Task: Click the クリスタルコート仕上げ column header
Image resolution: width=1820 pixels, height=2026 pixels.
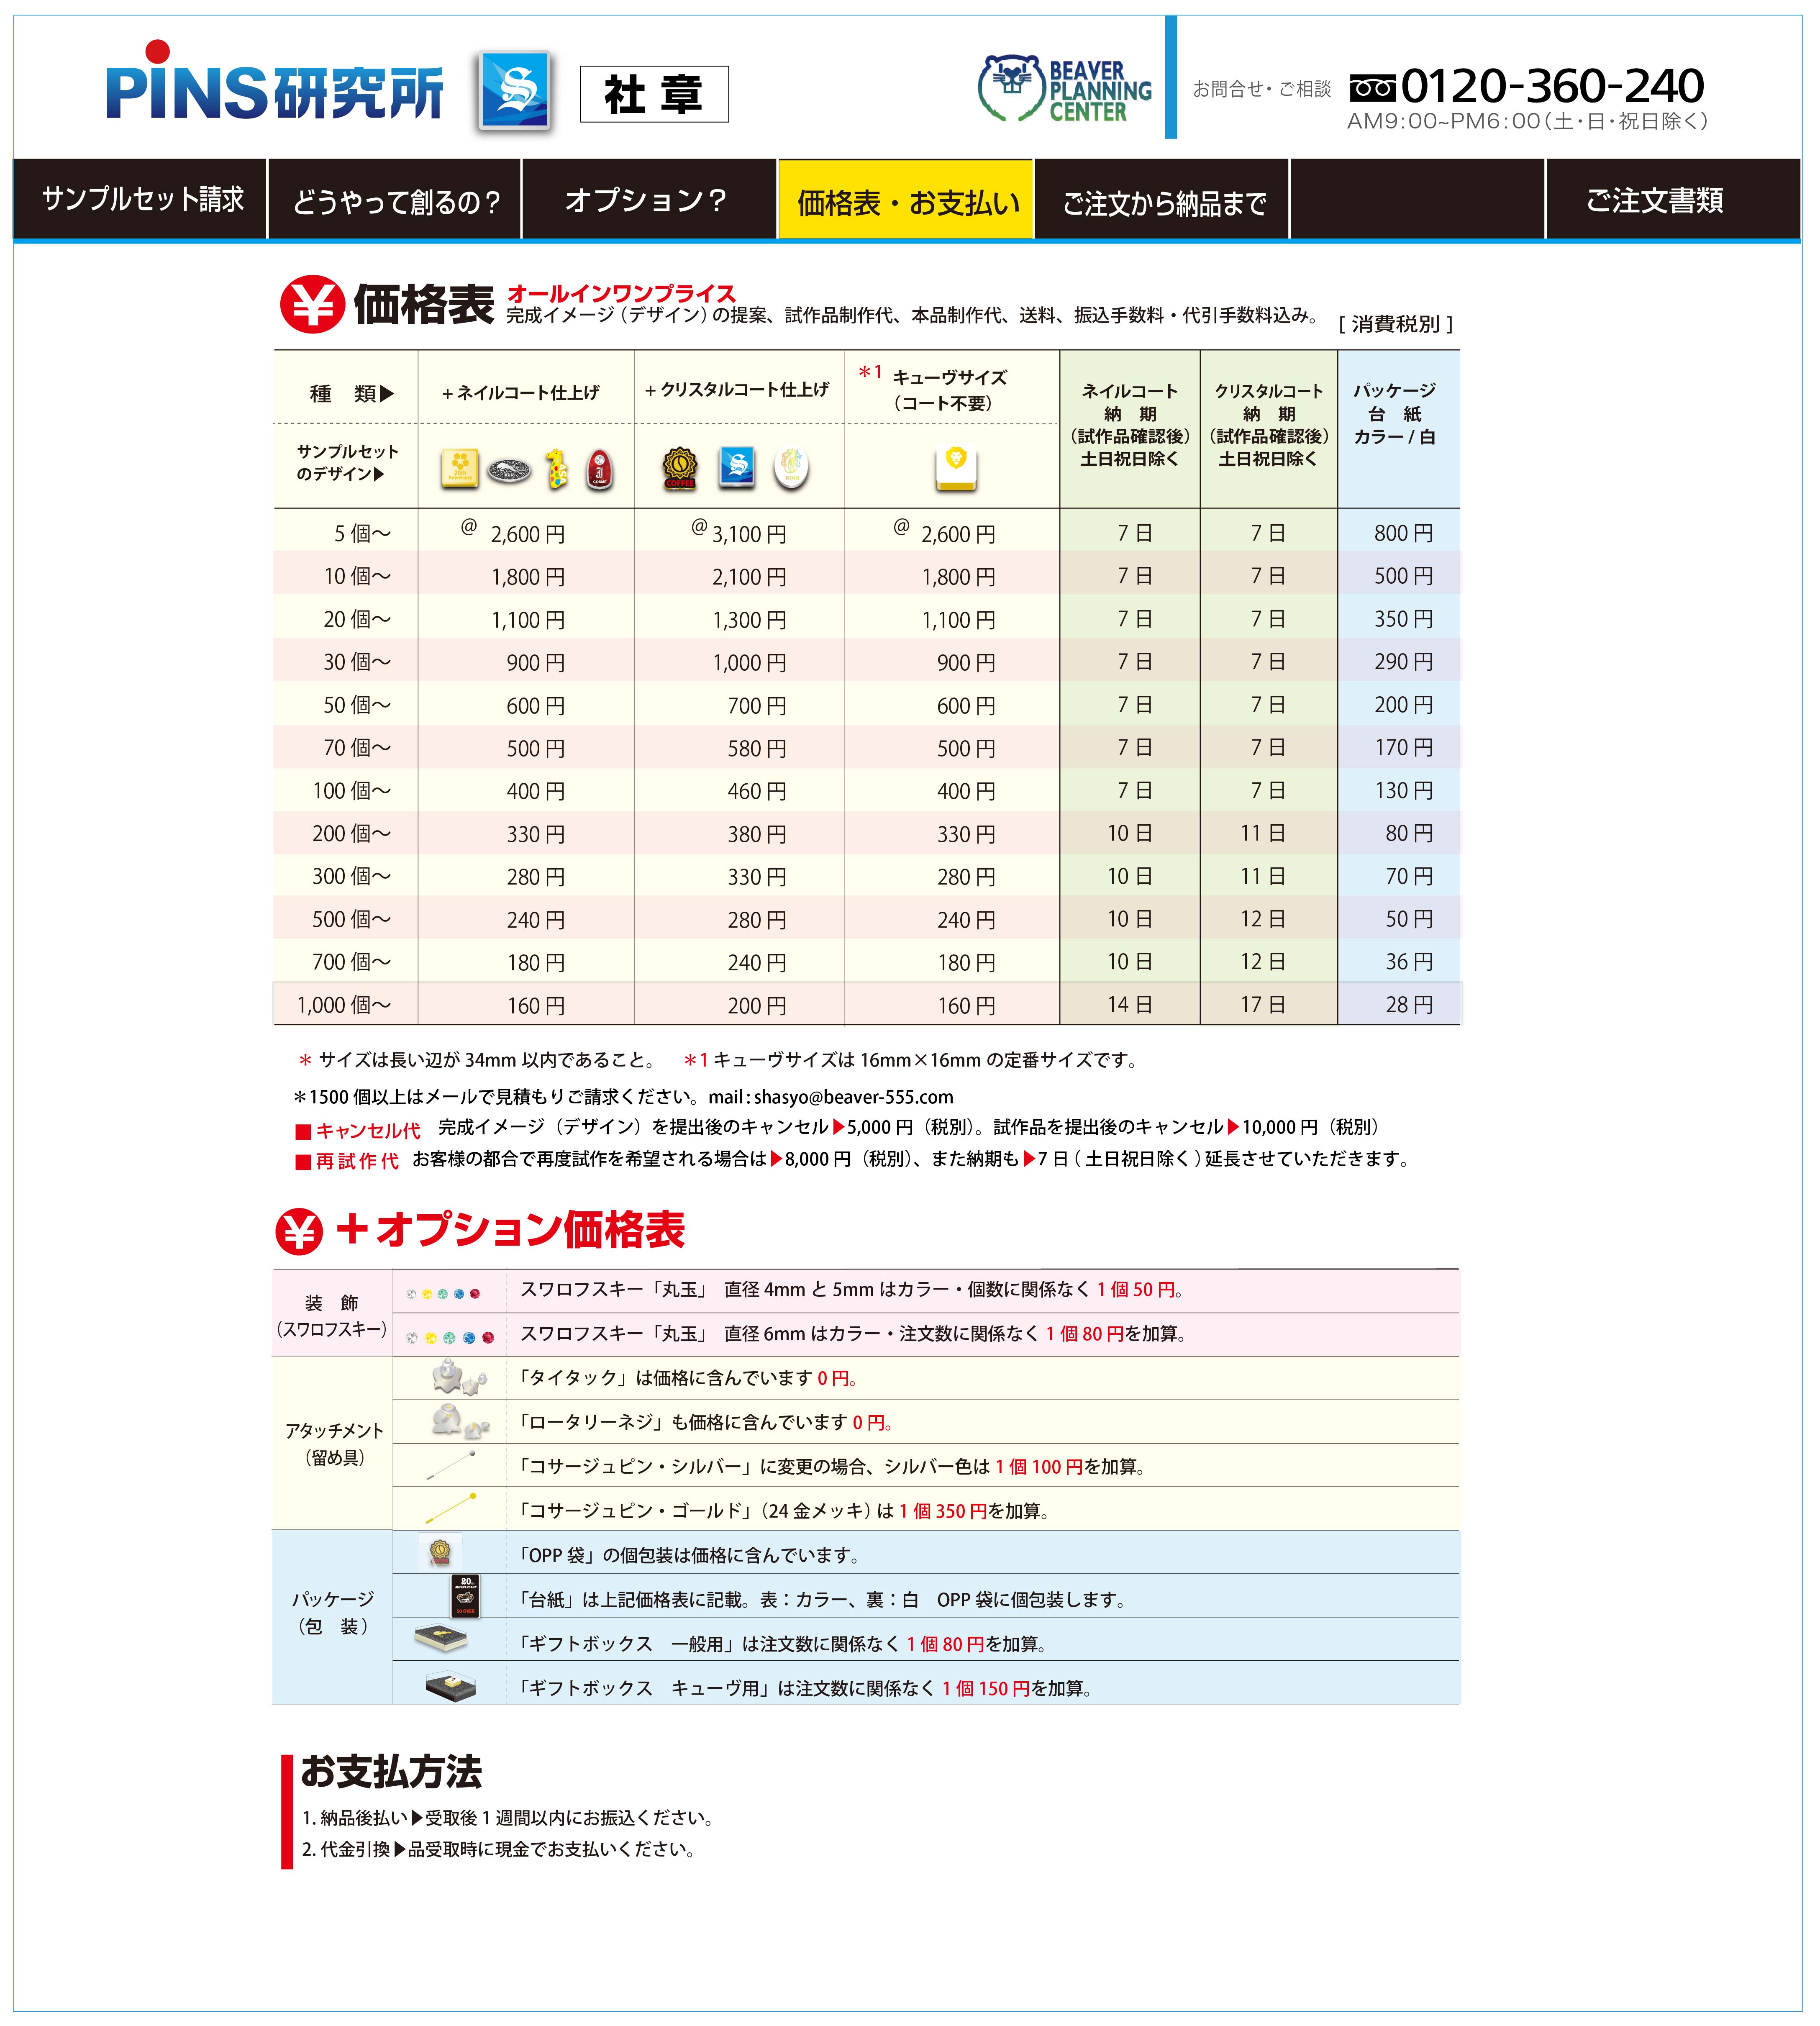Action: pos(737,389)
